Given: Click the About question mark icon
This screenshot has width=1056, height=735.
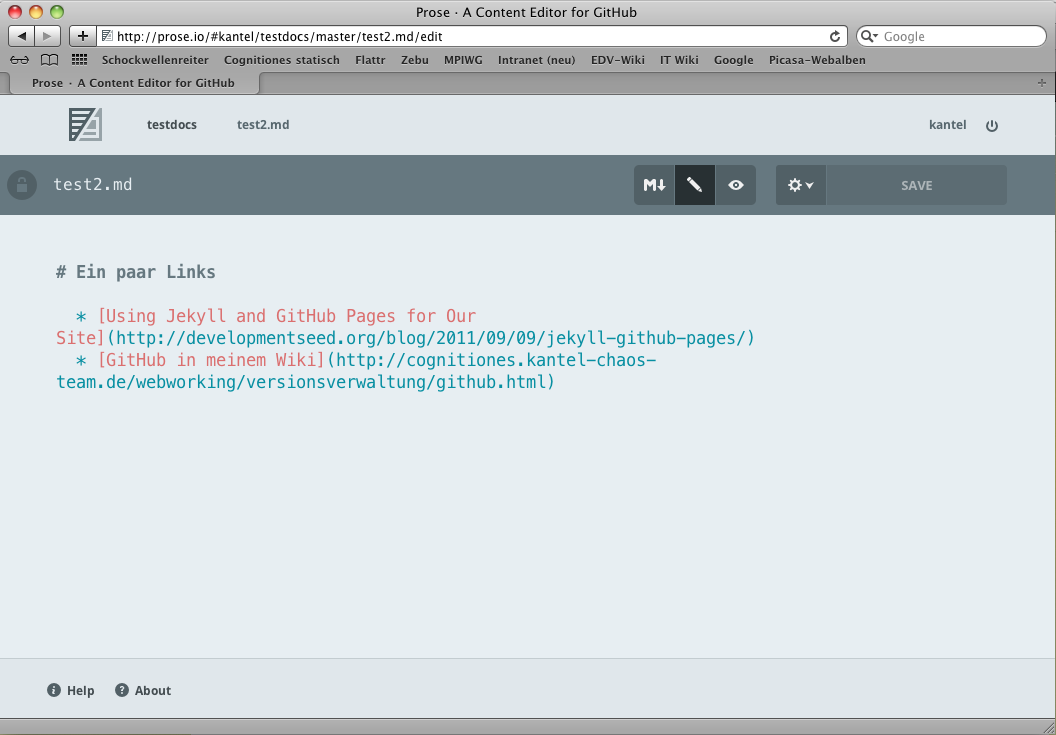Looking at the screenshot, I should tap(122, 690).
